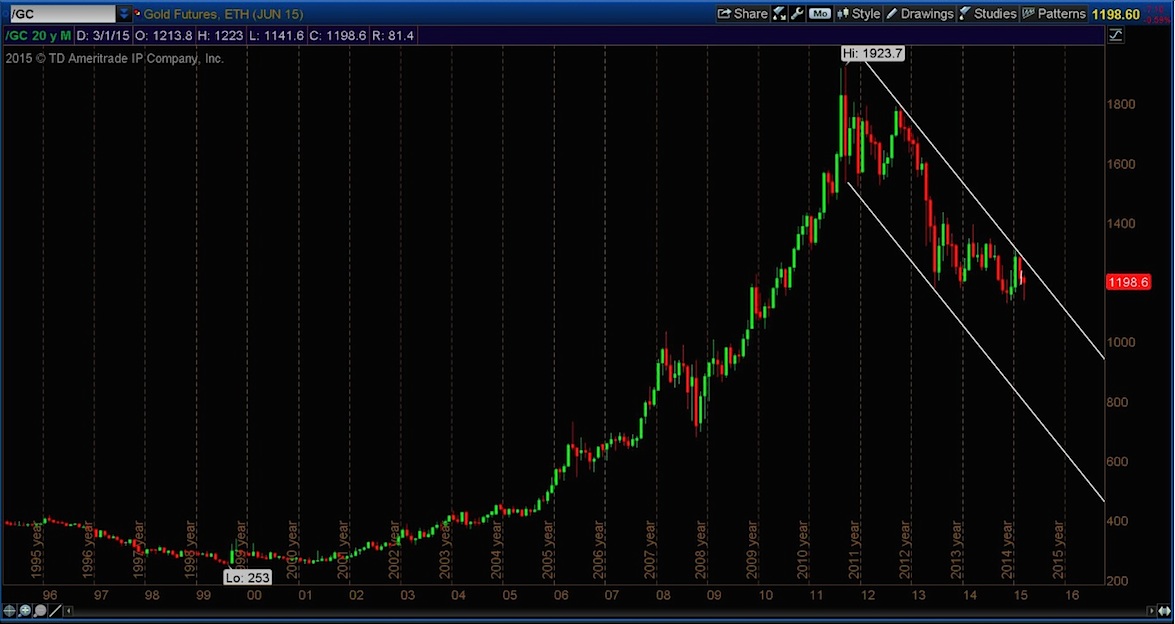Click the scroll right arrow at bottom

pos(1151,611)
